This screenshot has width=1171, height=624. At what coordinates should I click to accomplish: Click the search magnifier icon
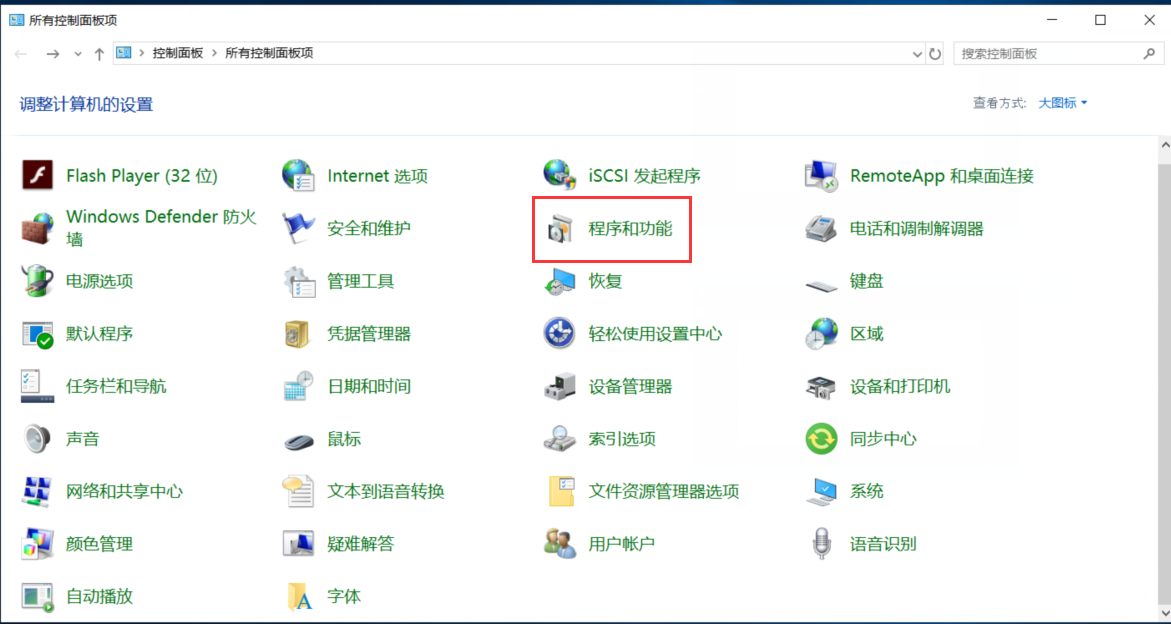point(1149,54)
